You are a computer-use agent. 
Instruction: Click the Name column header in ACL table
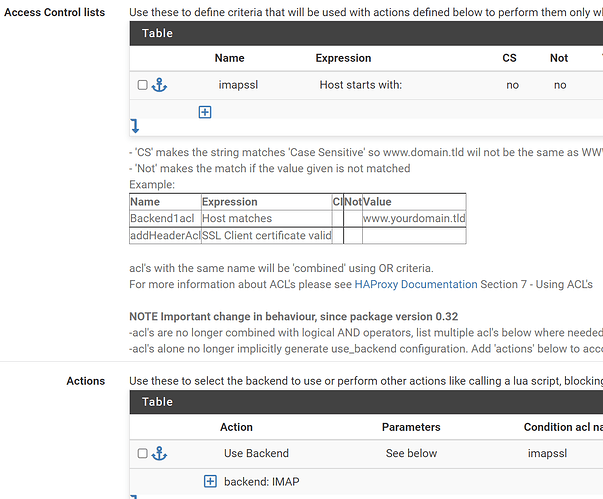click(230, 58)
